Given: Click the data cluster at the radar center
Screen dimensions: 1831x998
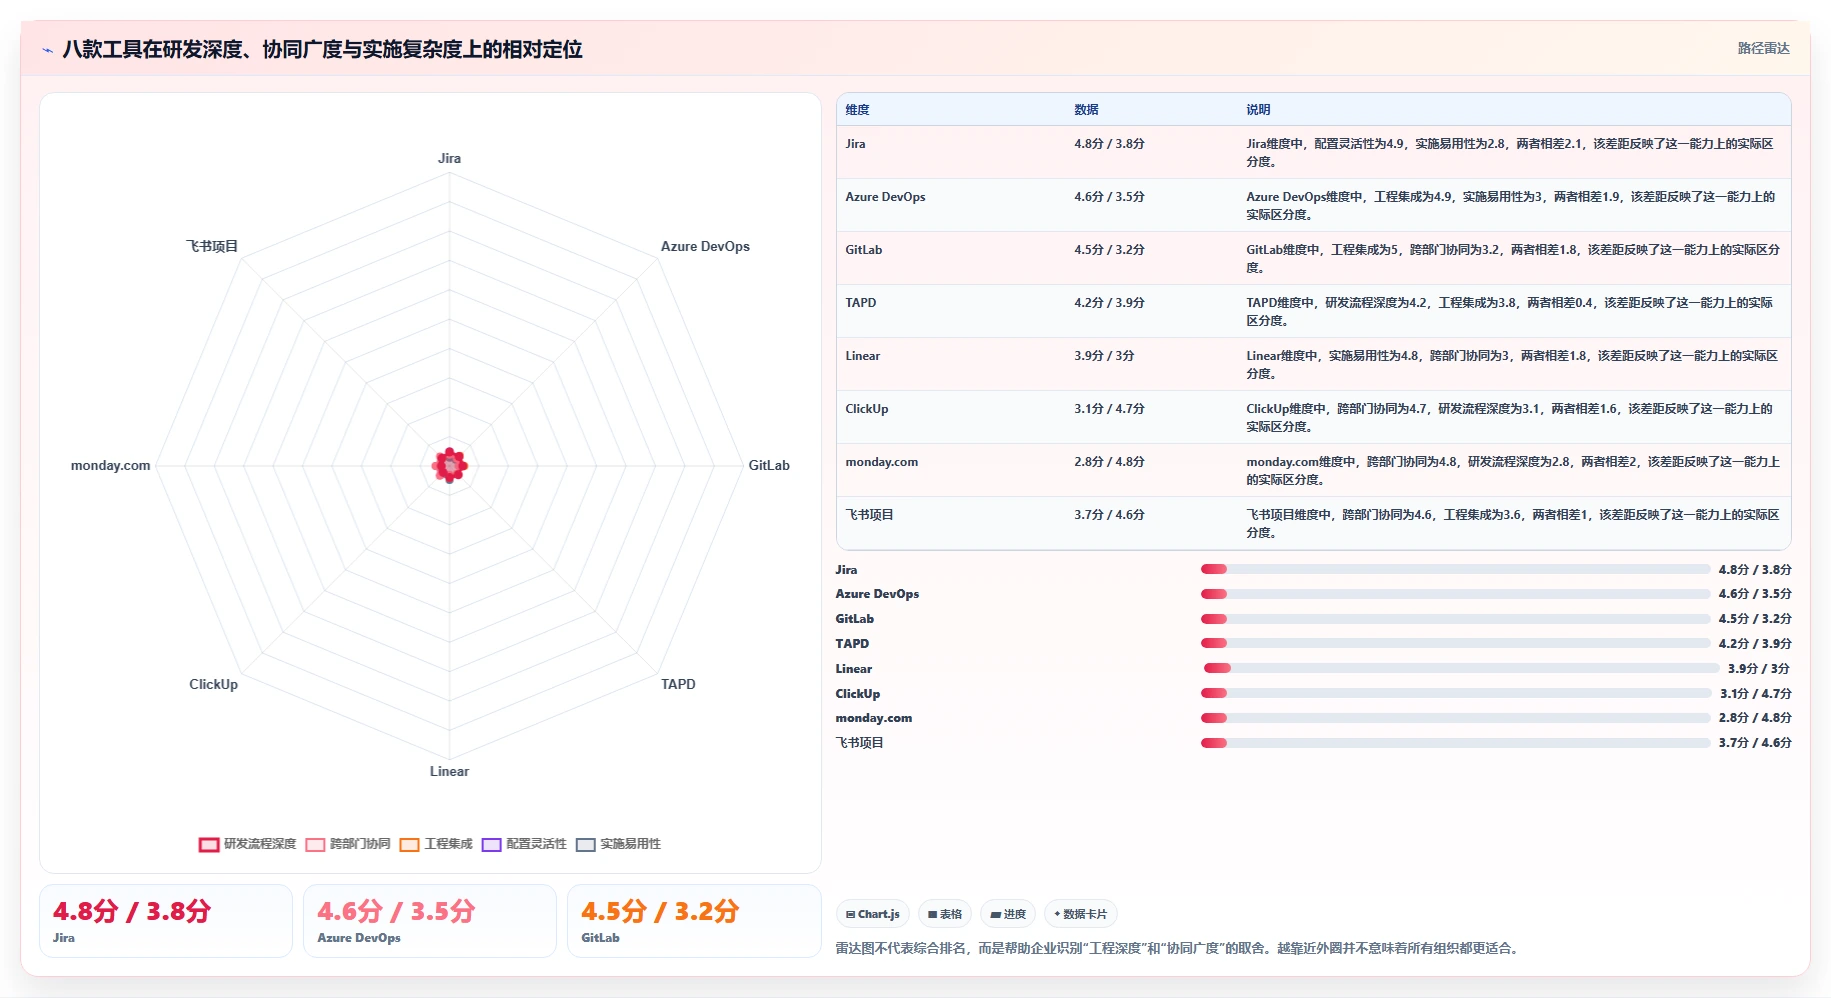Looking at the screenshot, I should pyautogui.click(x=450, y=465).
